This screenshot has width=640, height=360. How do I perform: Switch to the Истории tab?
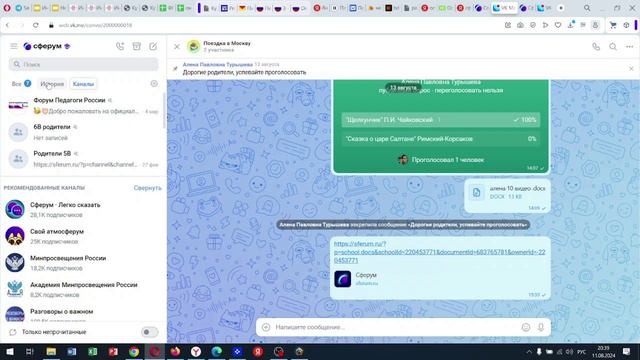(x=52, y=84)
